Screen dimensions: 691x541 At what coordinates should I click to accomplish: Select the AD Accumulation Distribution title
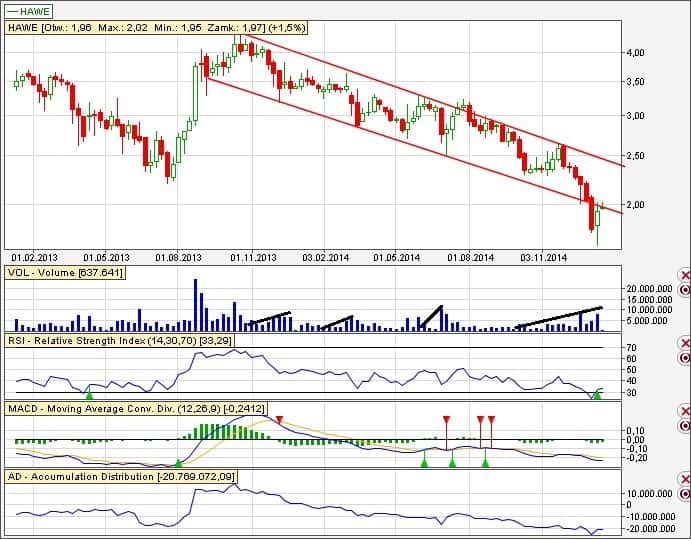(121, 477)
